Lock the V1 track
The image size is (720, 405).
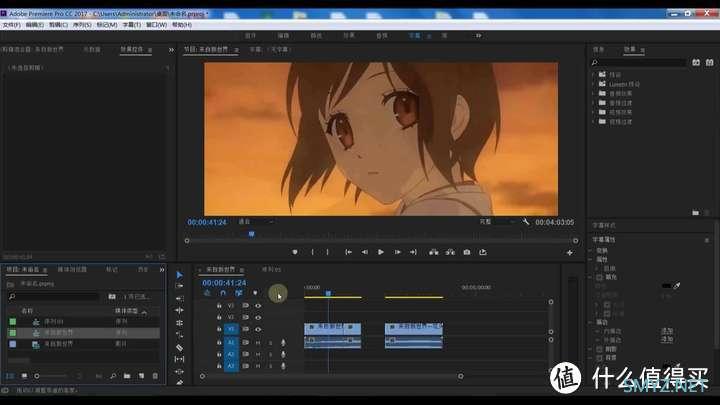(219, 329)
